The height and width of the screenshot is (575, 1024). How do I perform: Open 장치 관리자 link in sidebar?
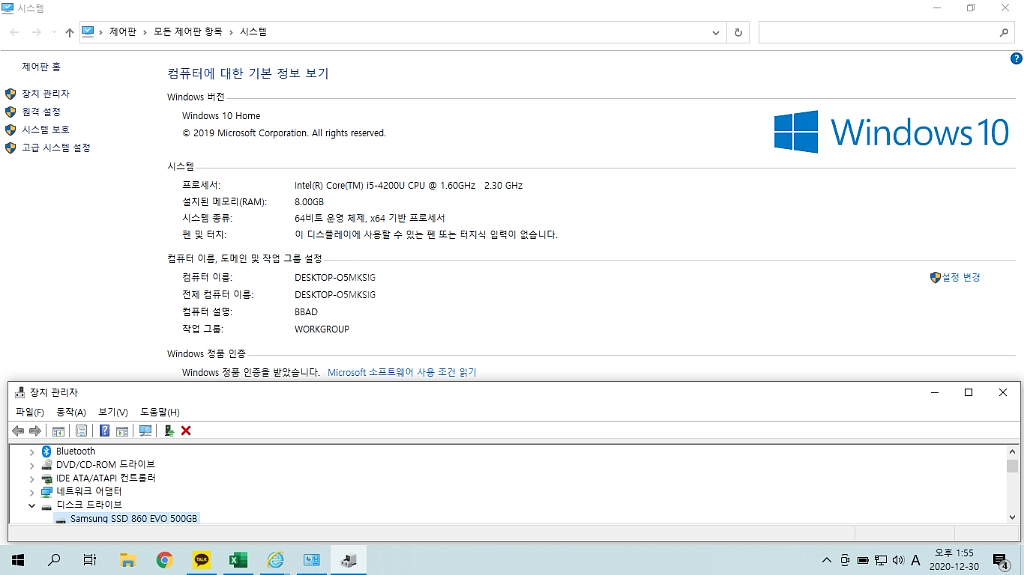tap(46, 94)
